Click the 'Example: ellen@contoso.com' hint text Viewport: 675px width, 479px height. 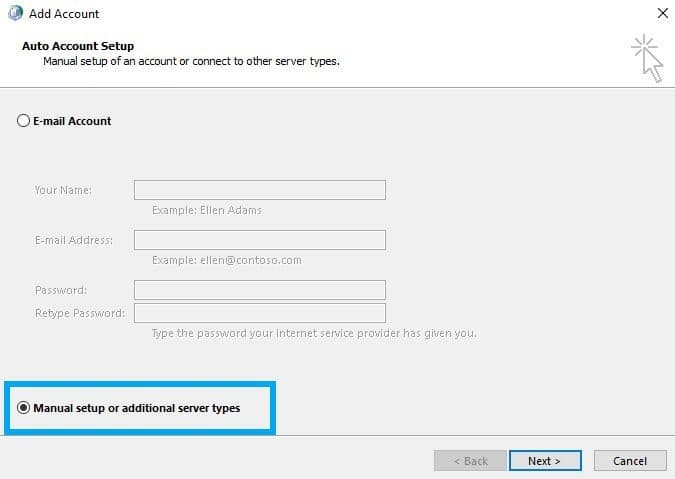point(227,260)
